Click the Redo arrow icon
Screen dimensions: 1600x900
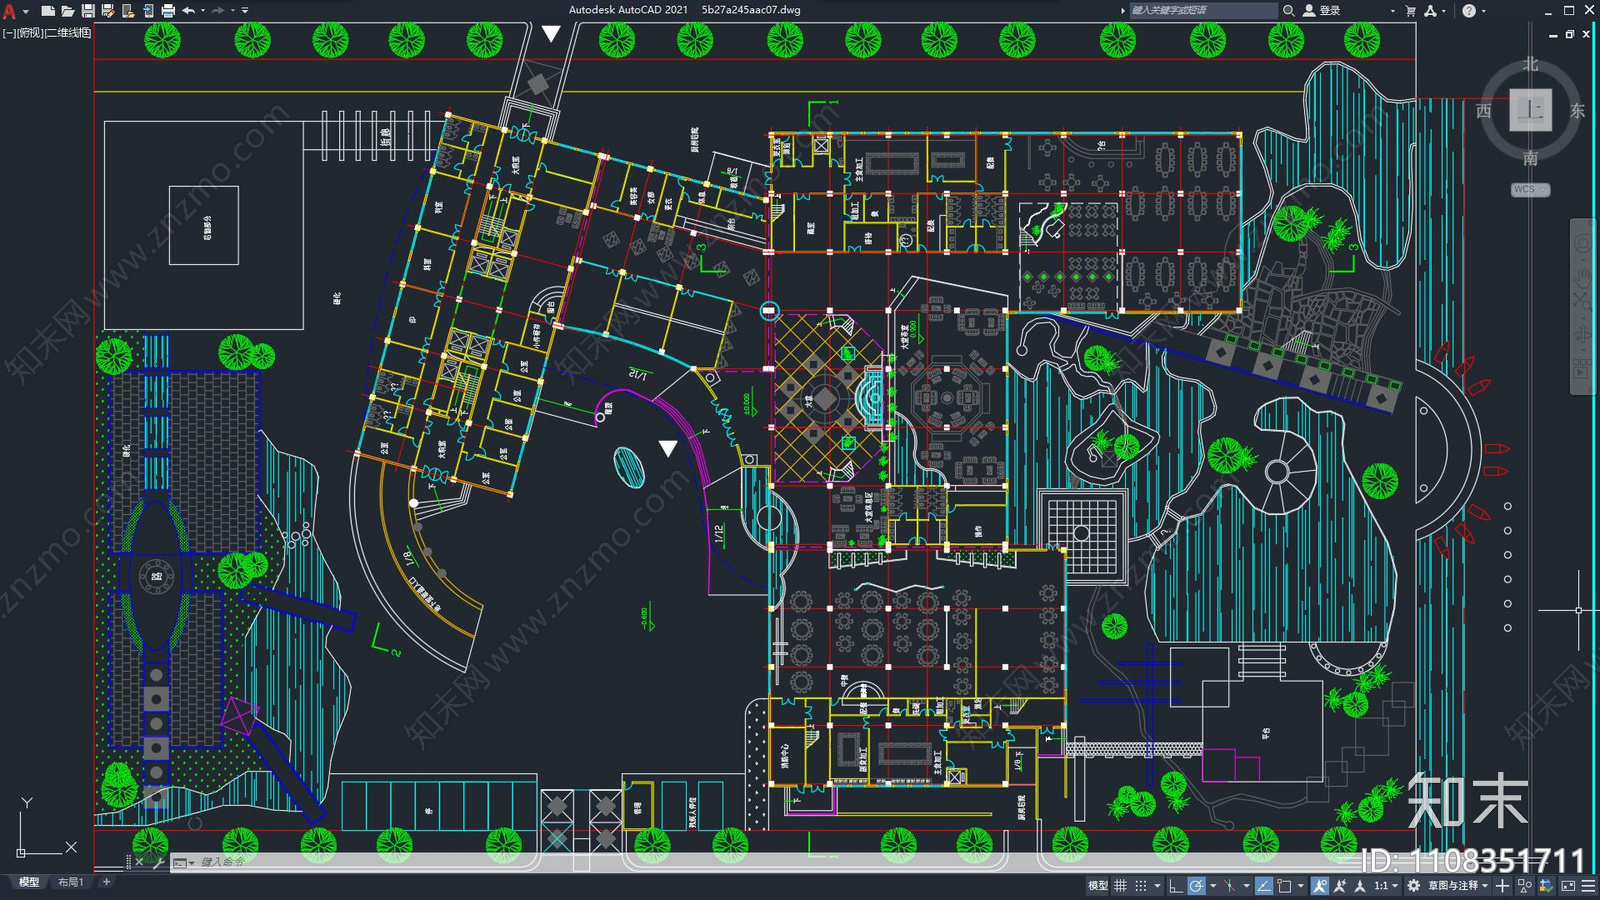point(218,11)
